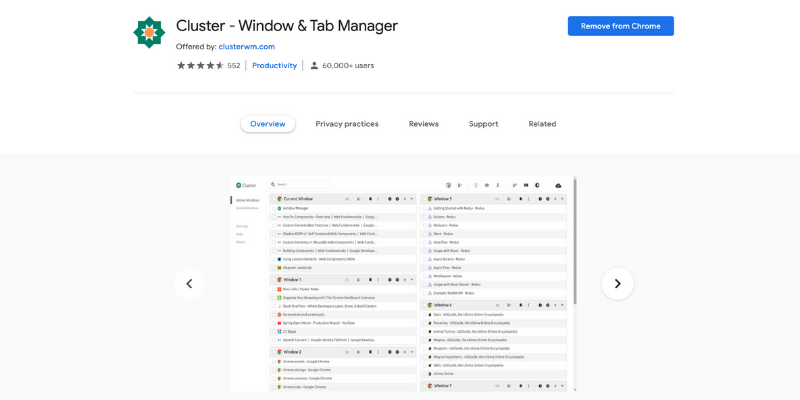This screenshot has width=800, height=400.
Task: Open the Related tab
Action: 542,124
